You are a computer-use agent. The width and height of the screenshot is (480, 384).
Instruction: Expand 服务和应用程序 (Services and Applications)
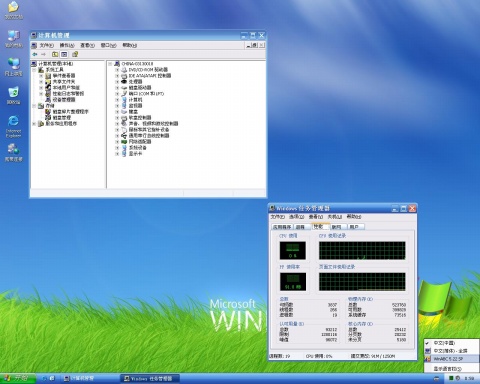tap(34, 124)
